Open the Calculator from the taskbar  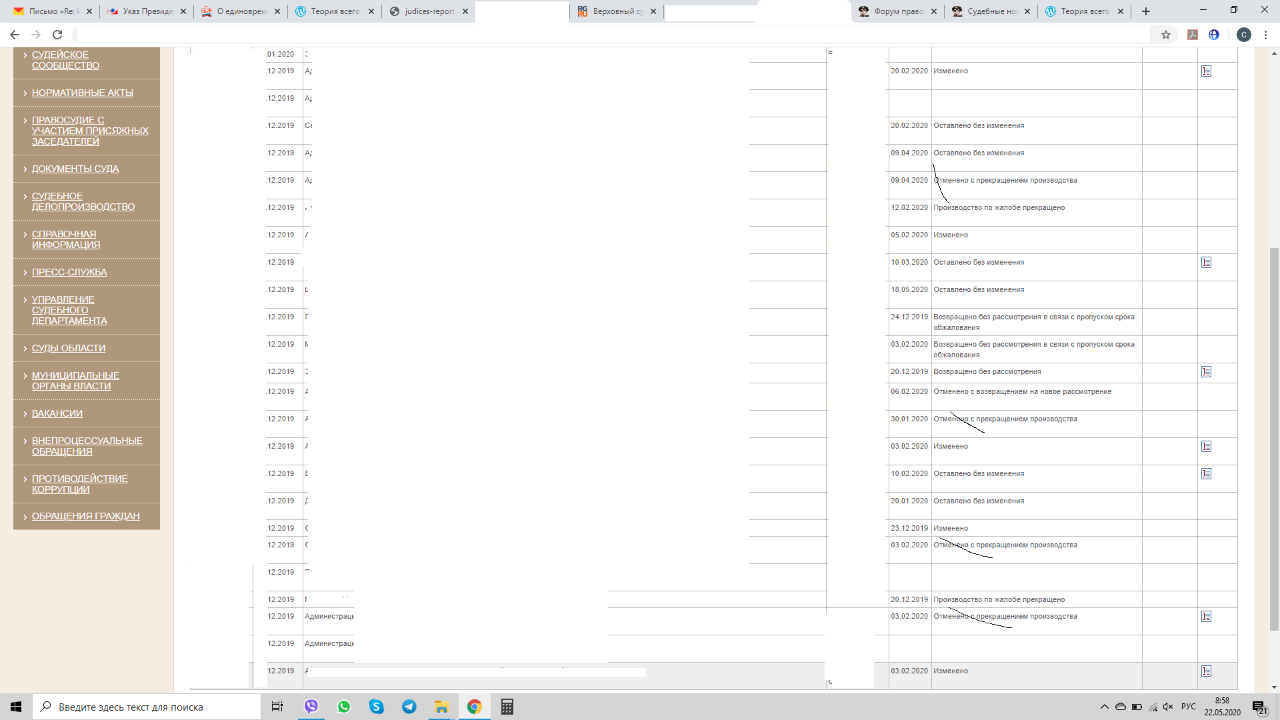[507, 707]
